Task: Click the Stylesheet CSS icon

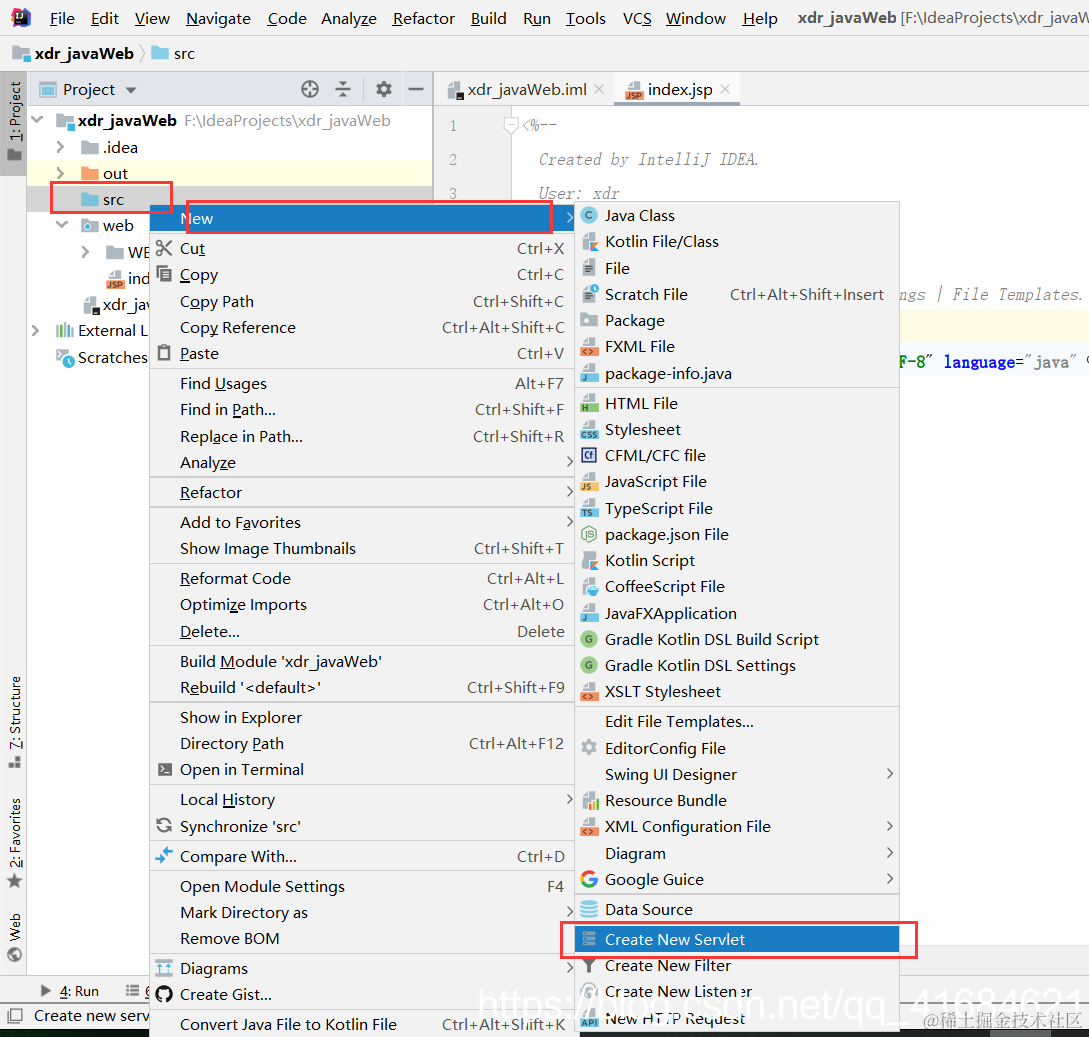Action: (x=589, y=430)
